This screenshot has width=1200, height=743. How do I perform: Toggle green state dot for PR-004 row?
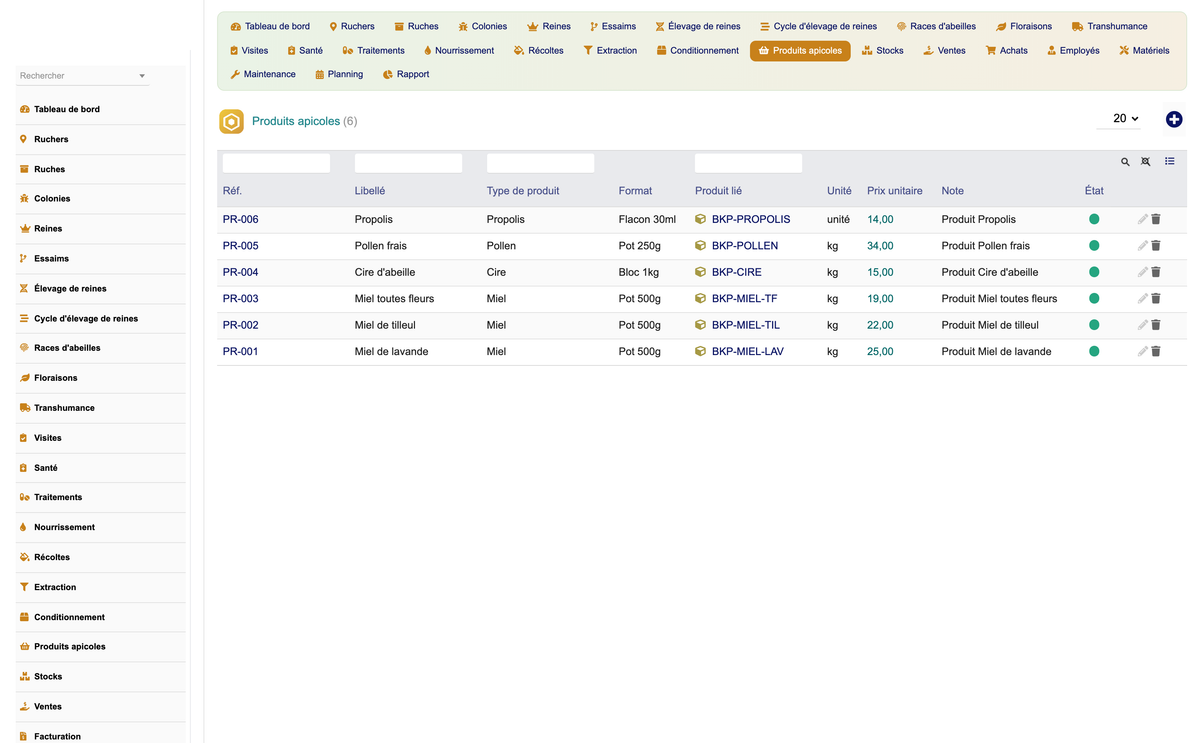[x=1094, y=272]
